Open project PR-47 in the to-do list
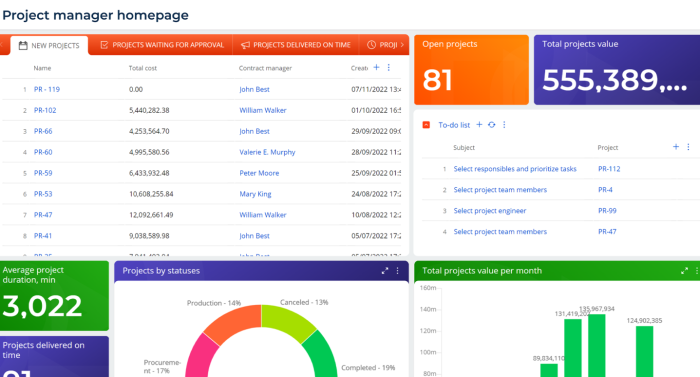Screen dimensions: 700x377 coord(607,232)
